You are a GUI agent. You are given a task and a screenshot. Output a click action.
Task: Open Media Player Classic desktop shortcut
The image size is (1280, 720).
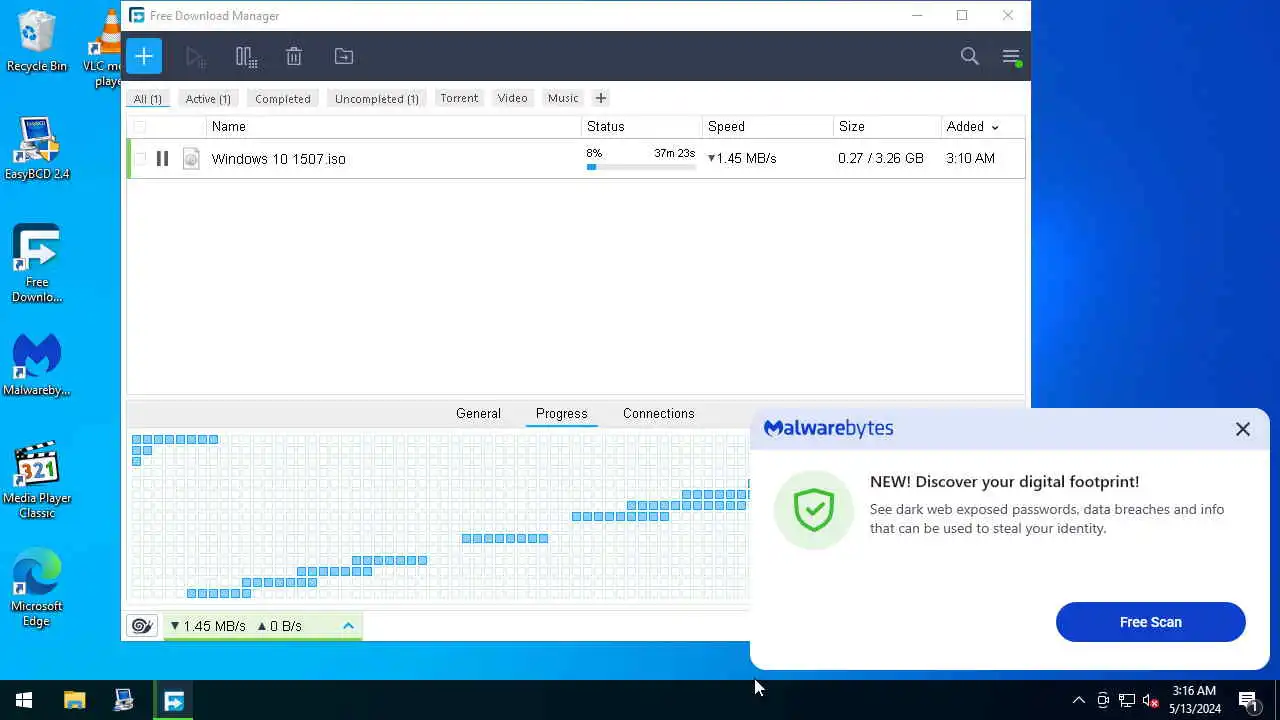pyautogui.click(x=37, y=482)
